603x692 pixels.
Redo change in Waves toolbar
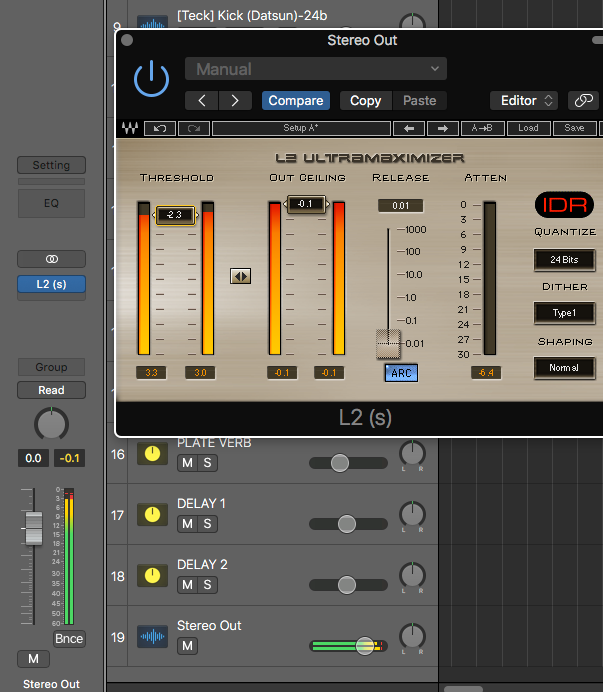point(194,128)
